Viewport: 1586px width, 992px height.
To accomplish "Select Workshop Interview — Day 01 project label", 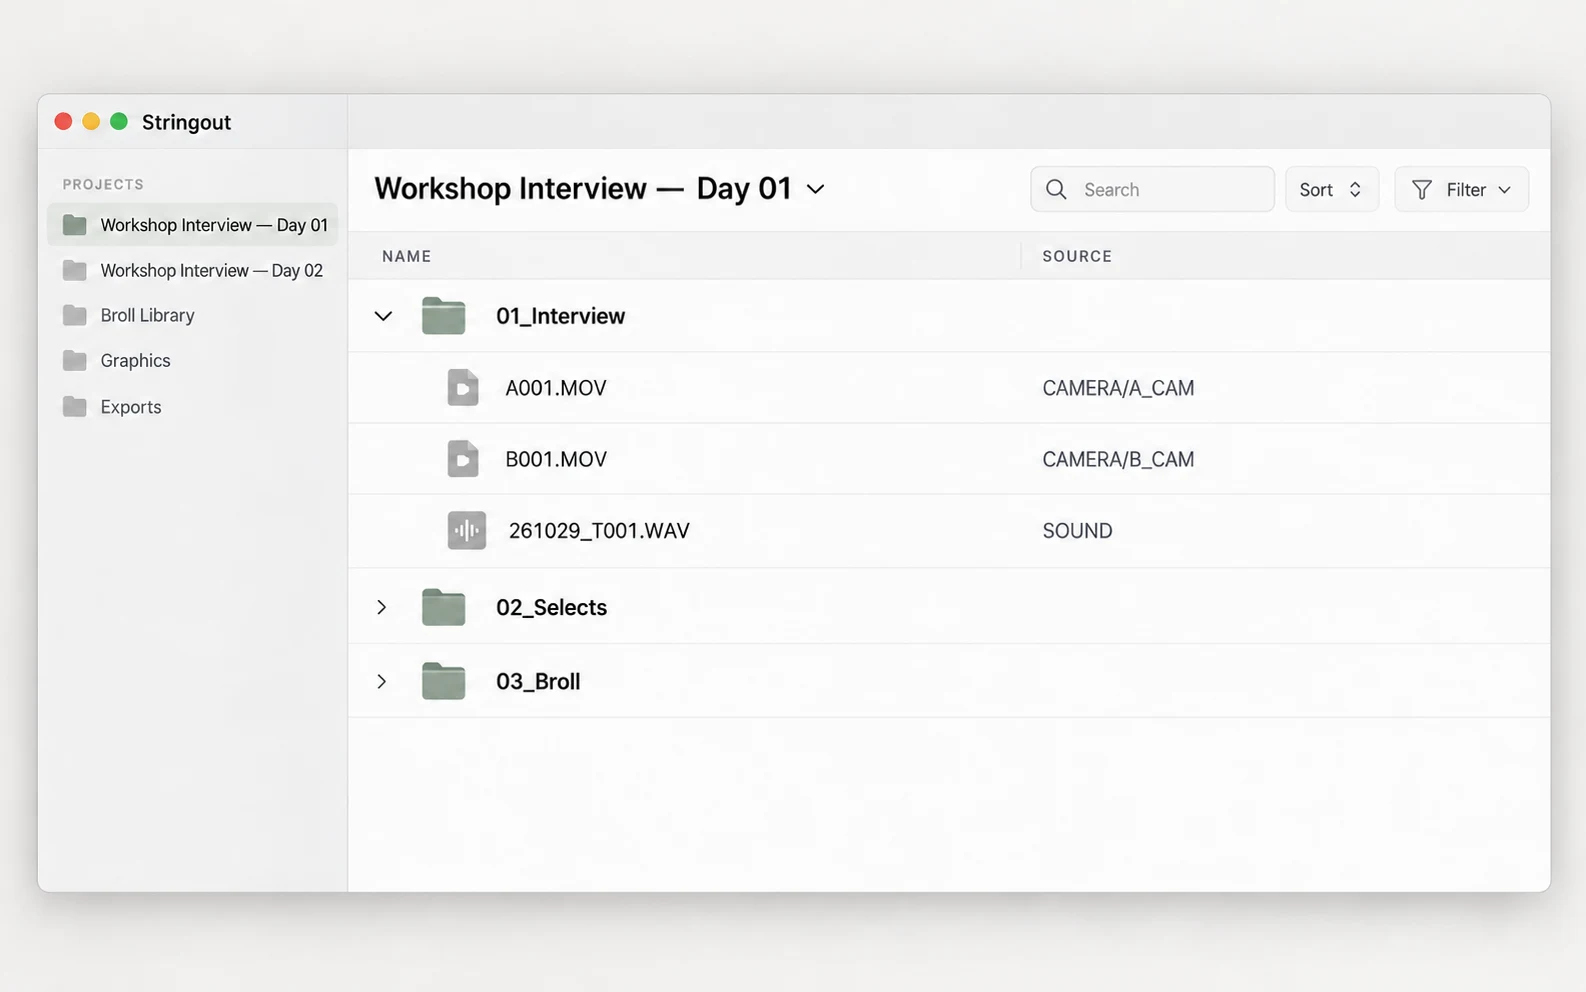I will click(x=214, y=225).
